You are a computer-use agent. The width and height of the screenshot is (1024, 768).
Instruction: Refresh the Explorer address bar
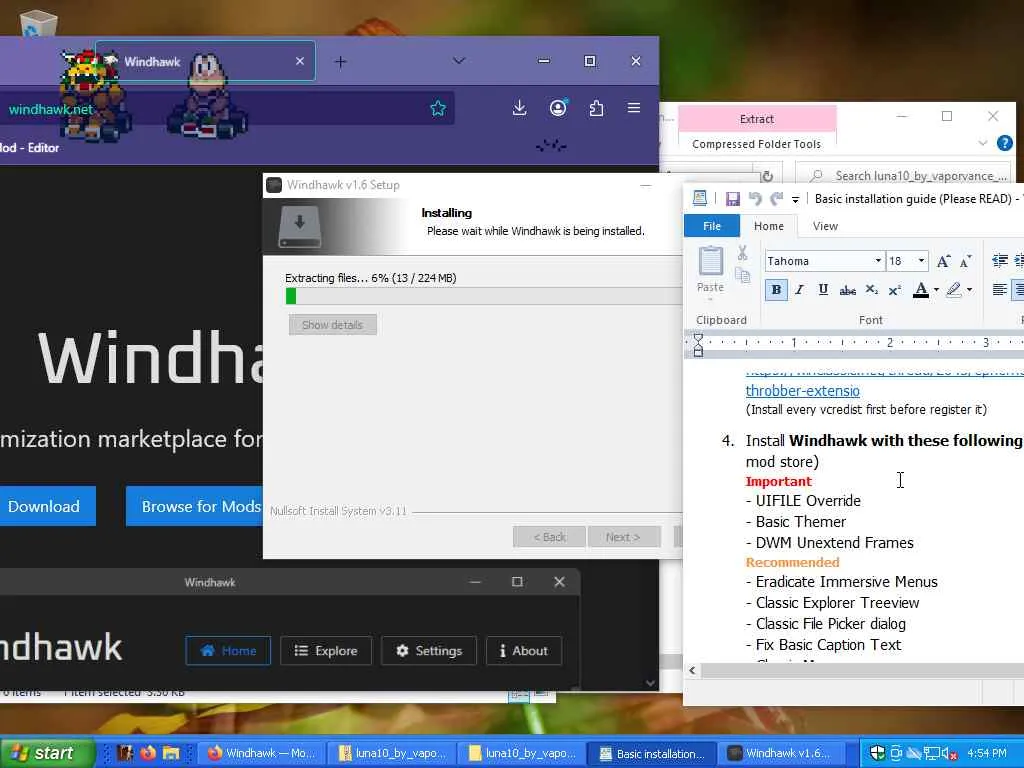[767, 176]
